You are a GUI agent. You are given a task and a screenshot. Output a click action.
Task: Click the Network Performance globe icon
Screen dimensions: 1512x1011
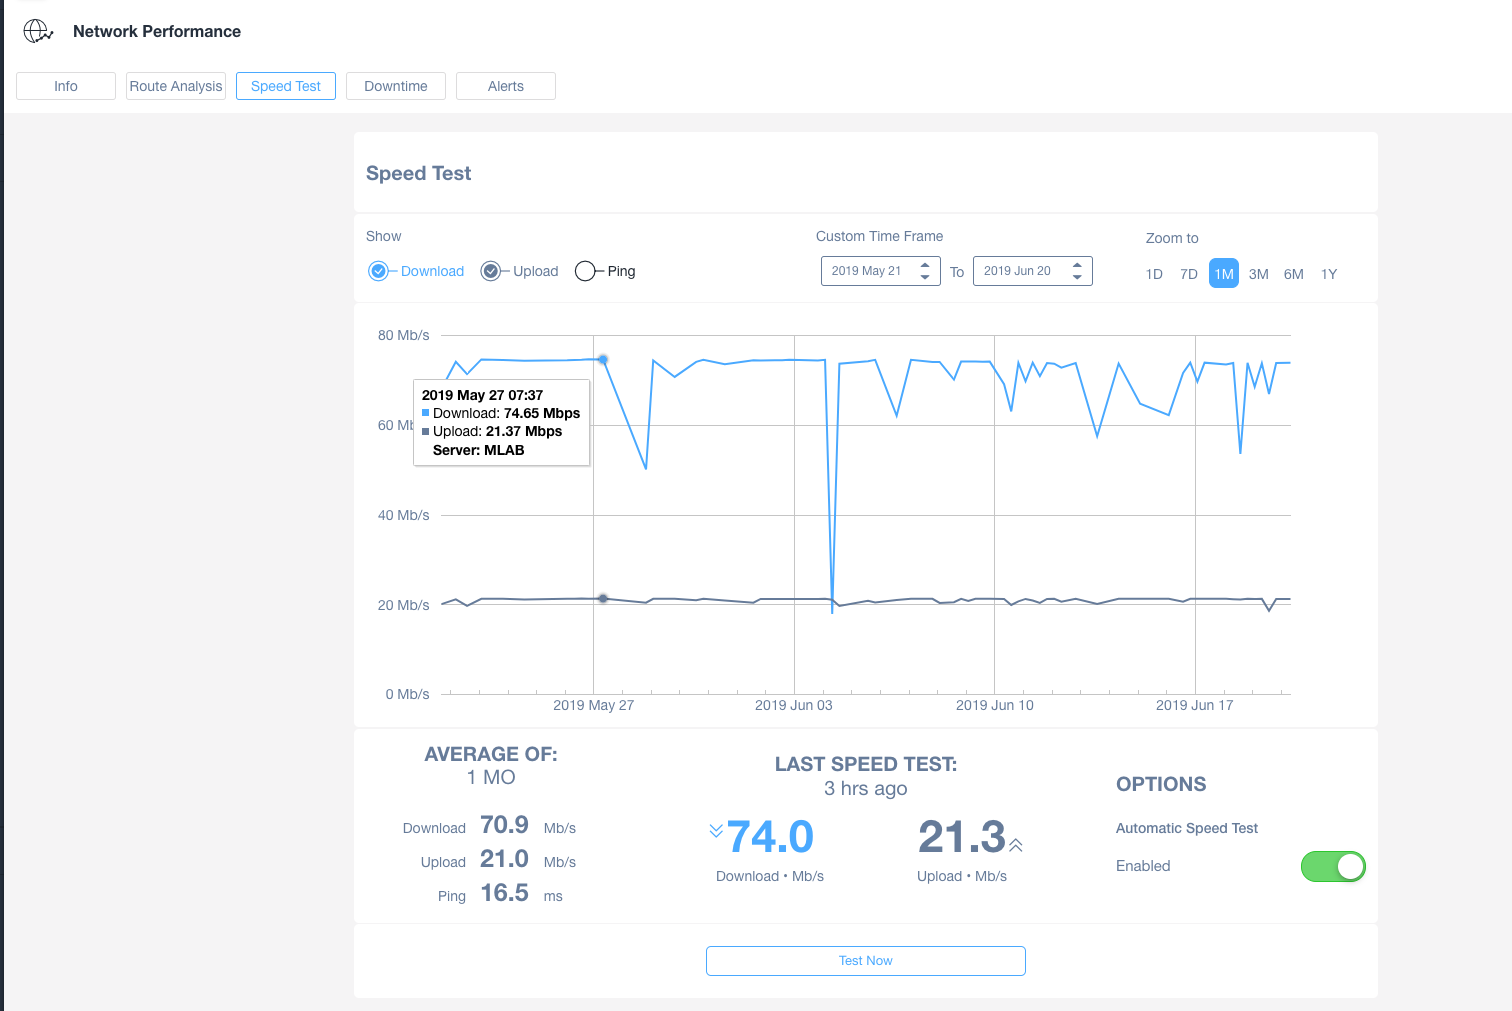point(38,31)
